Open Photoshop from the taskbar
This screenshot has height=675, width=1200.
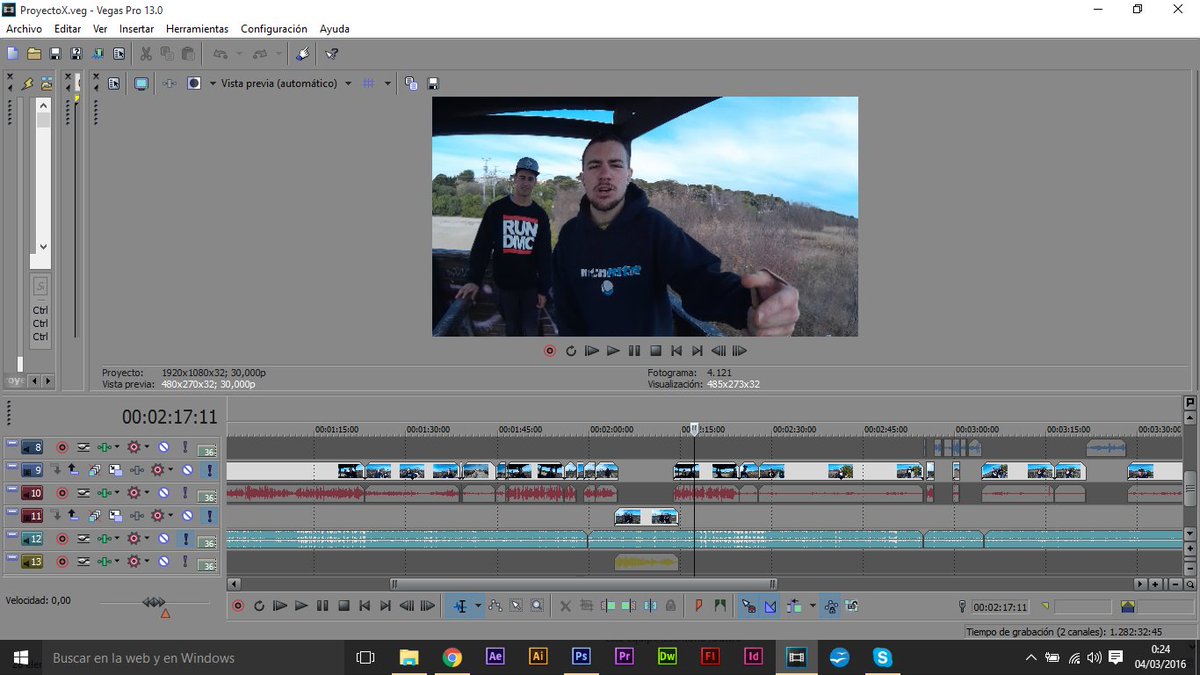tap(581, 657)
